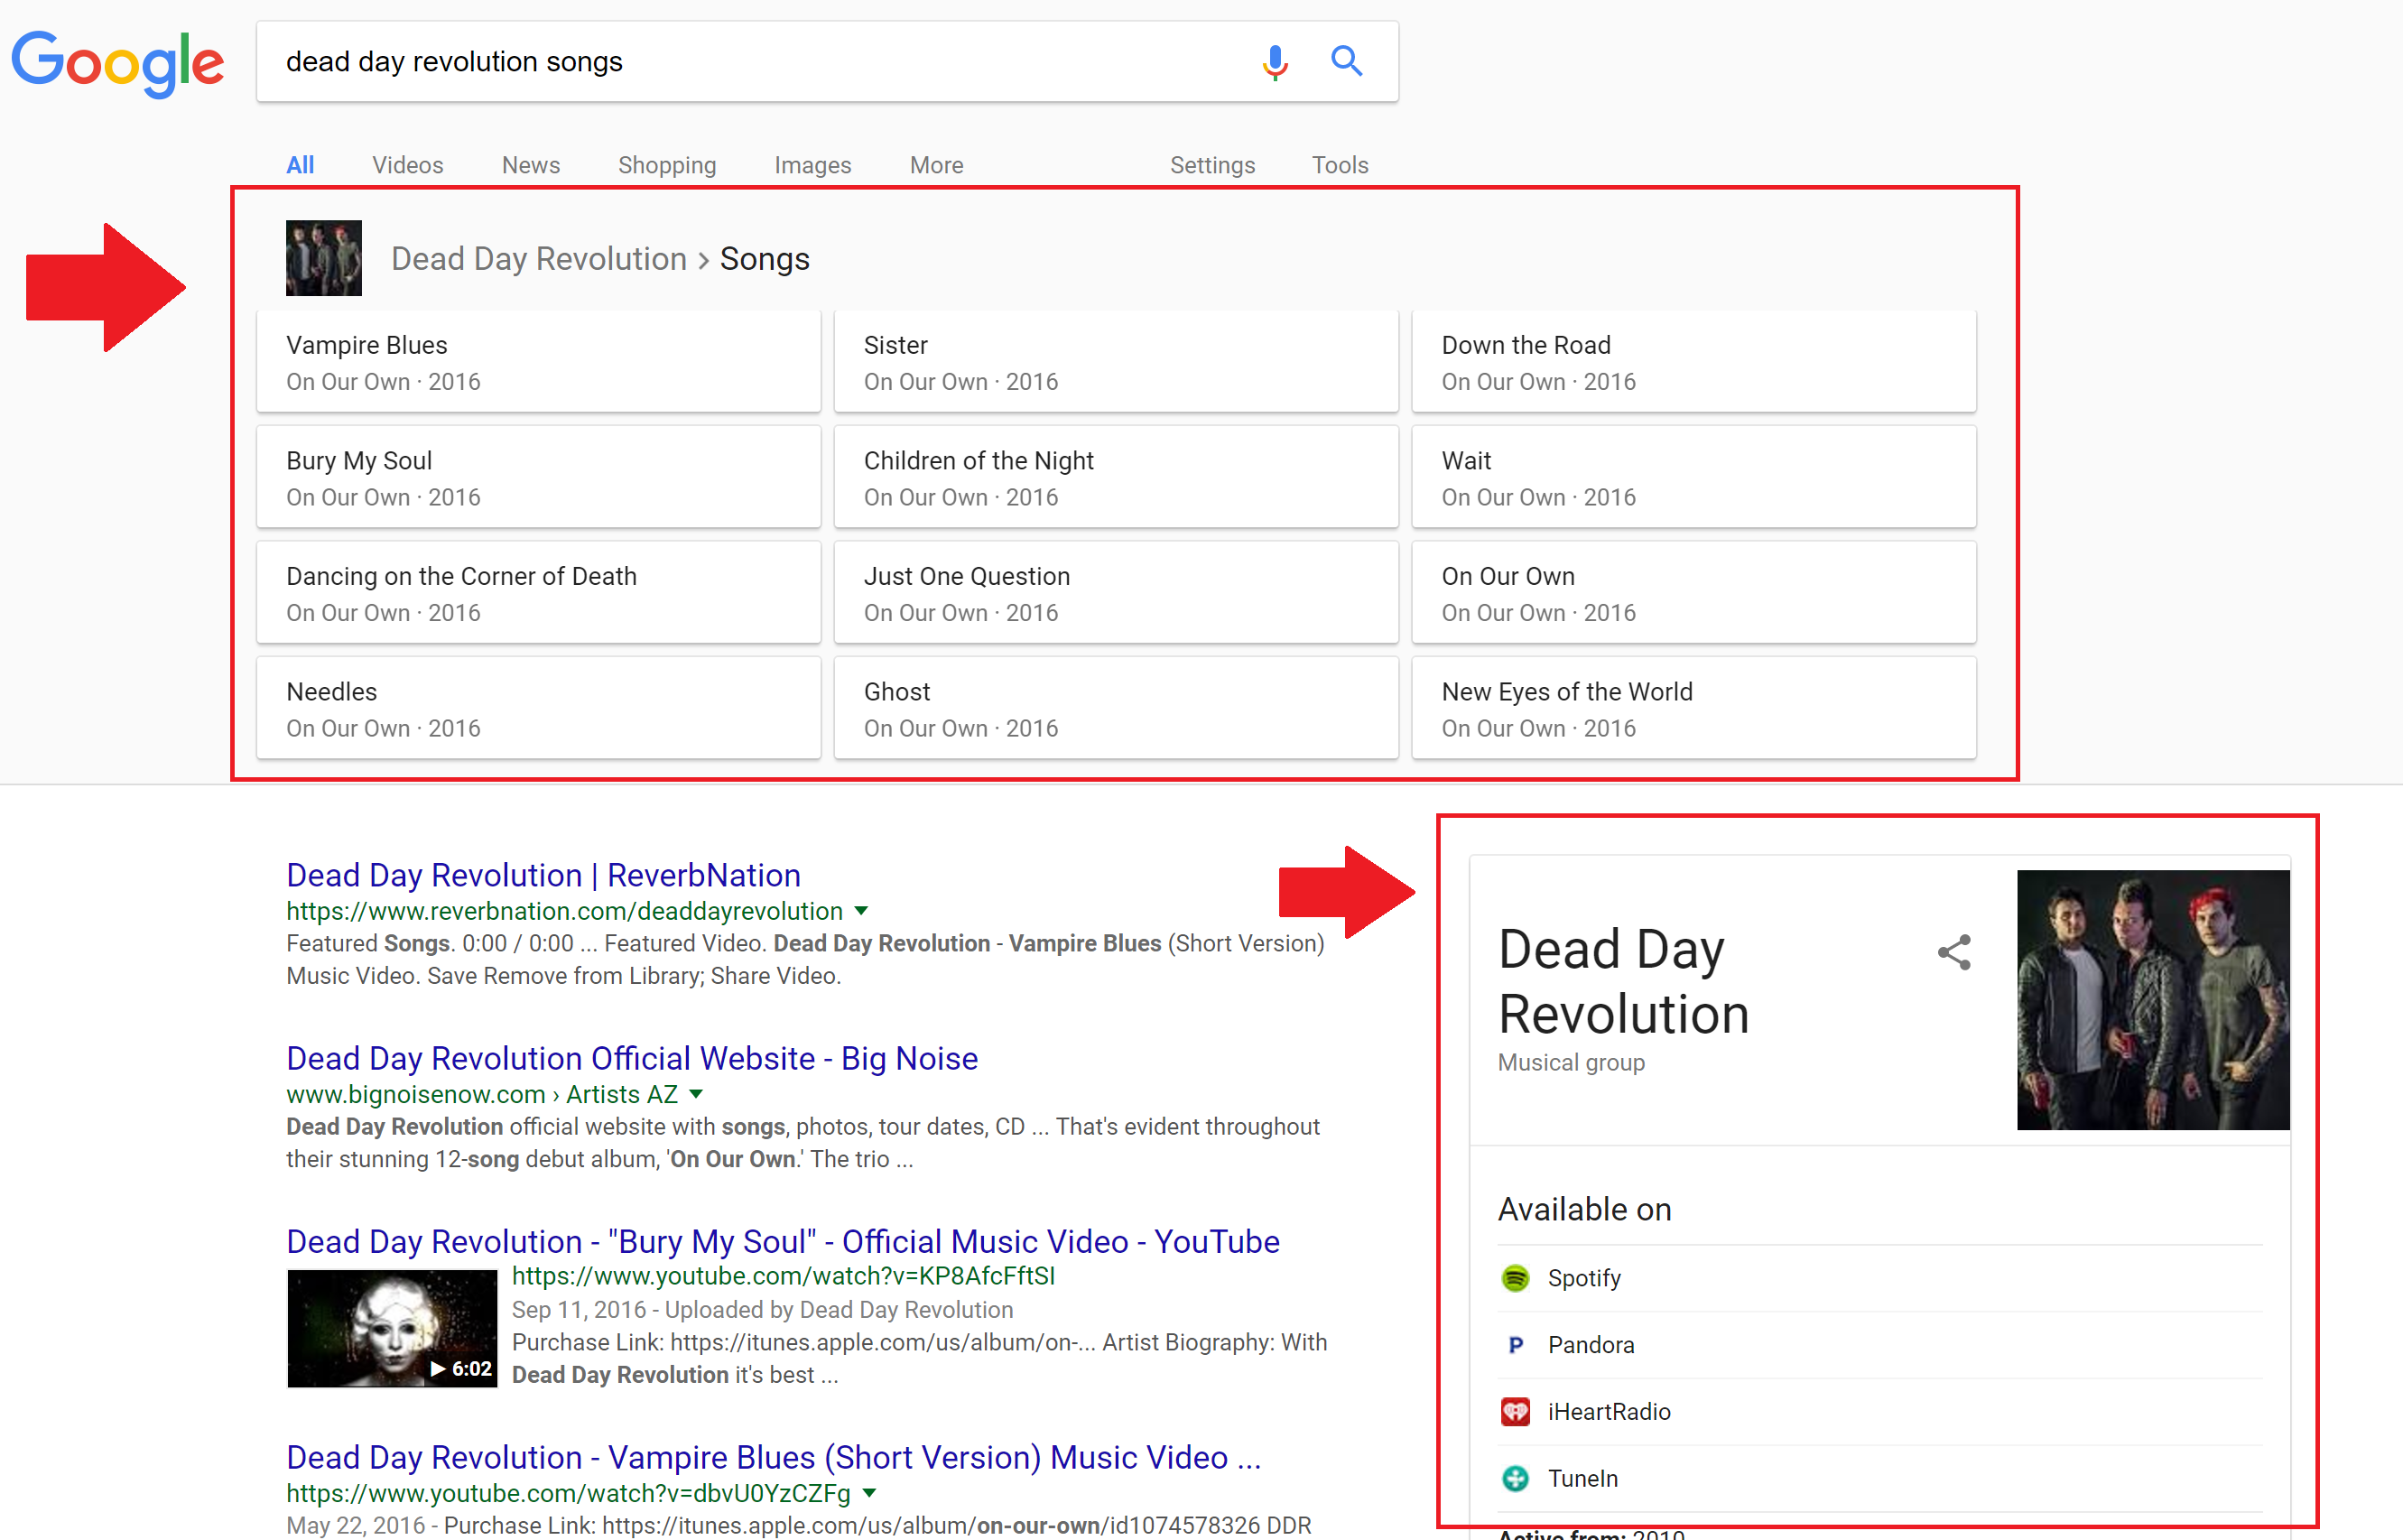
Task: Click the TuneIn icon
Action: click(1515, 1478)
